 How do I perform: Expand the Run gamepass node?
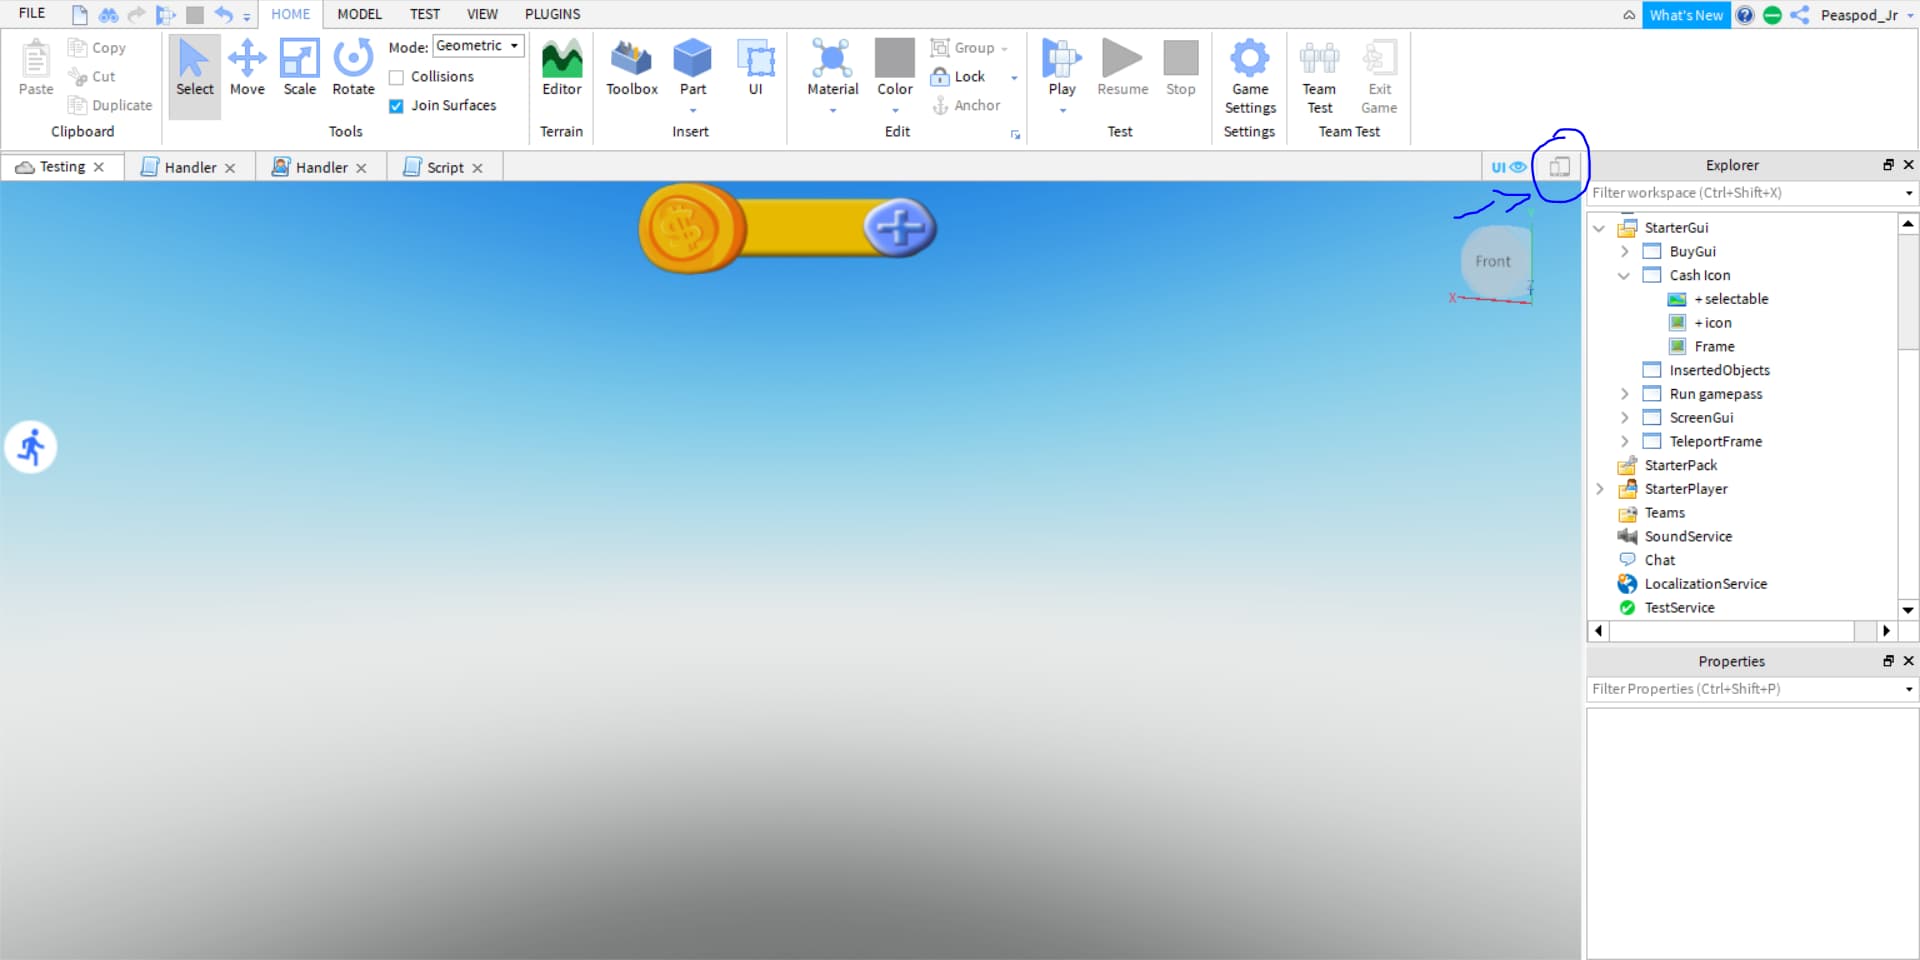coord(1624,394)
